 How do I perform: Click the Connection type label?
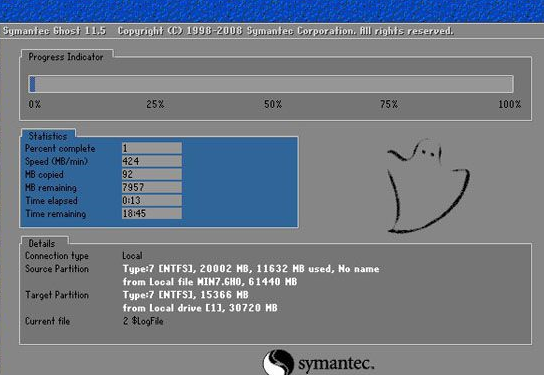pyautogui.click(x=57, y=256)
